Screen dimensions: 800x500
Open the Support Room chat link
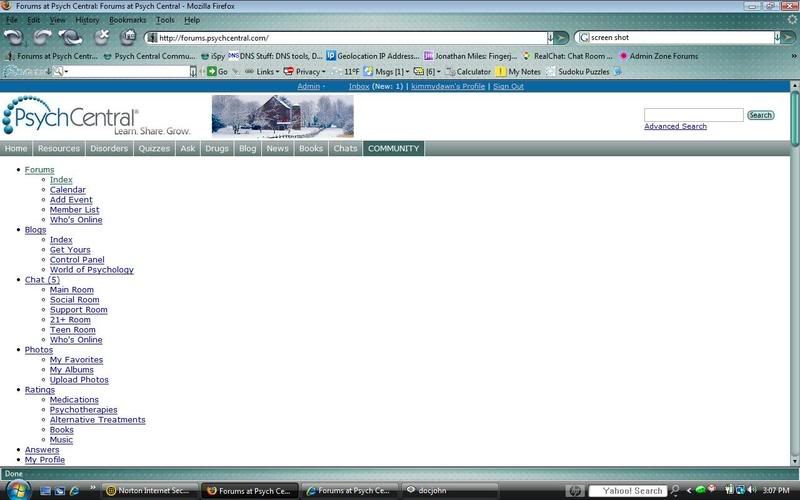point(79,310)
